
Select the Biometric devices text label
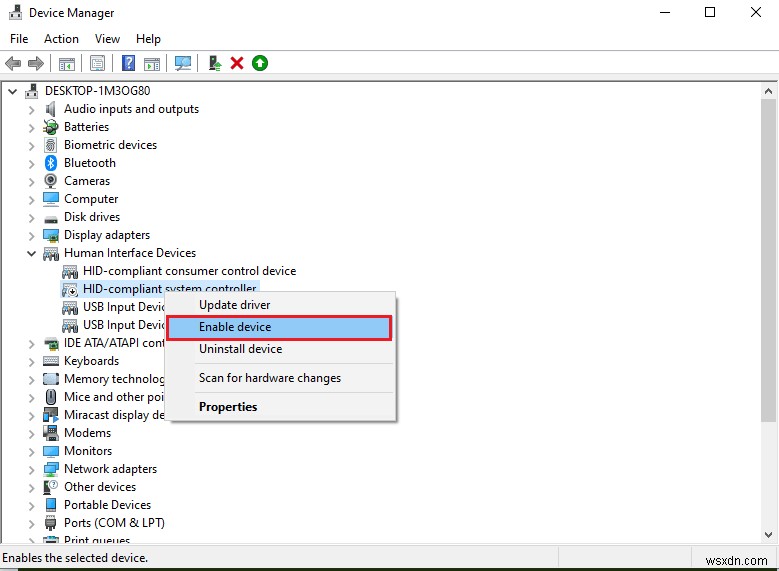tap(110, 145)
